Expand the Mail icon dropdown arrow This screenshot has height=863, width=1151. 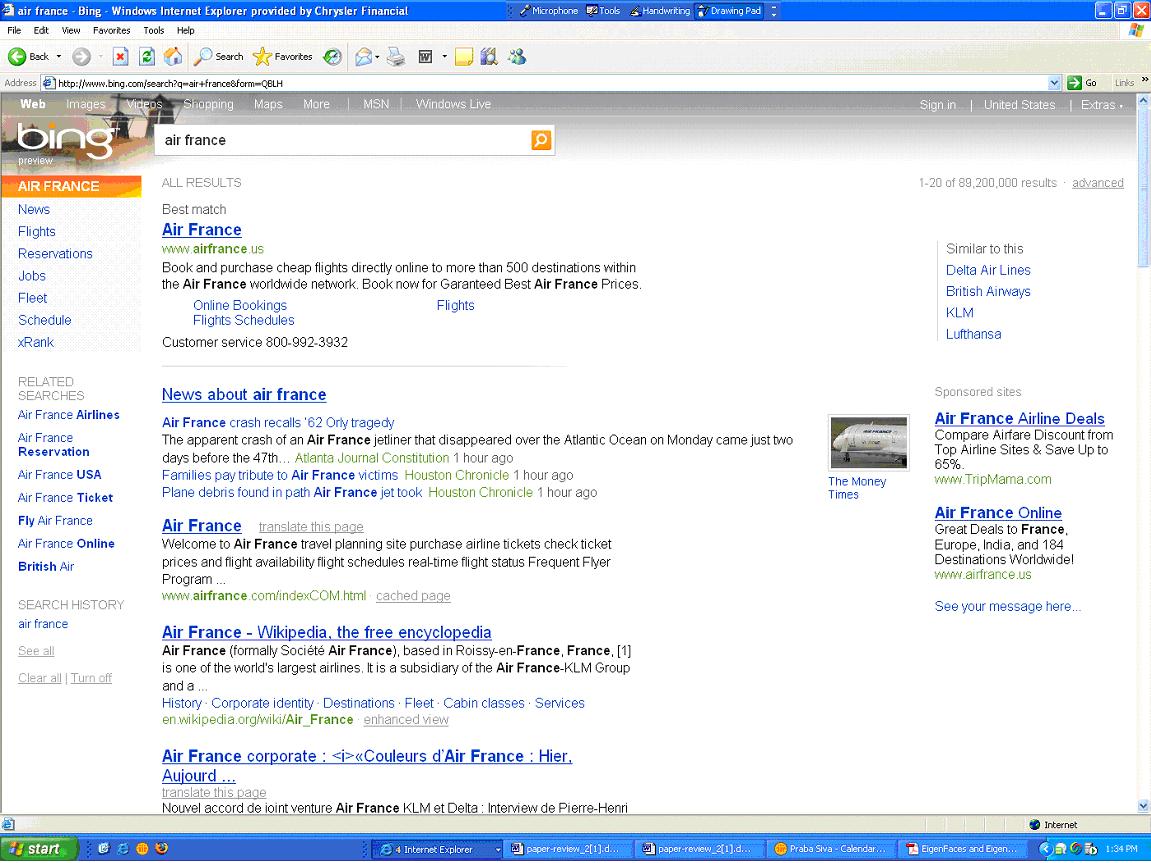(378, 57)
